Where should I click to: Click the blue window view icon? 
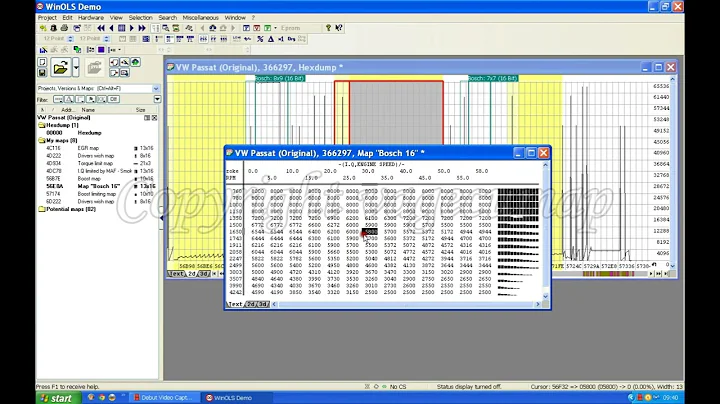(x=247, y=28)
